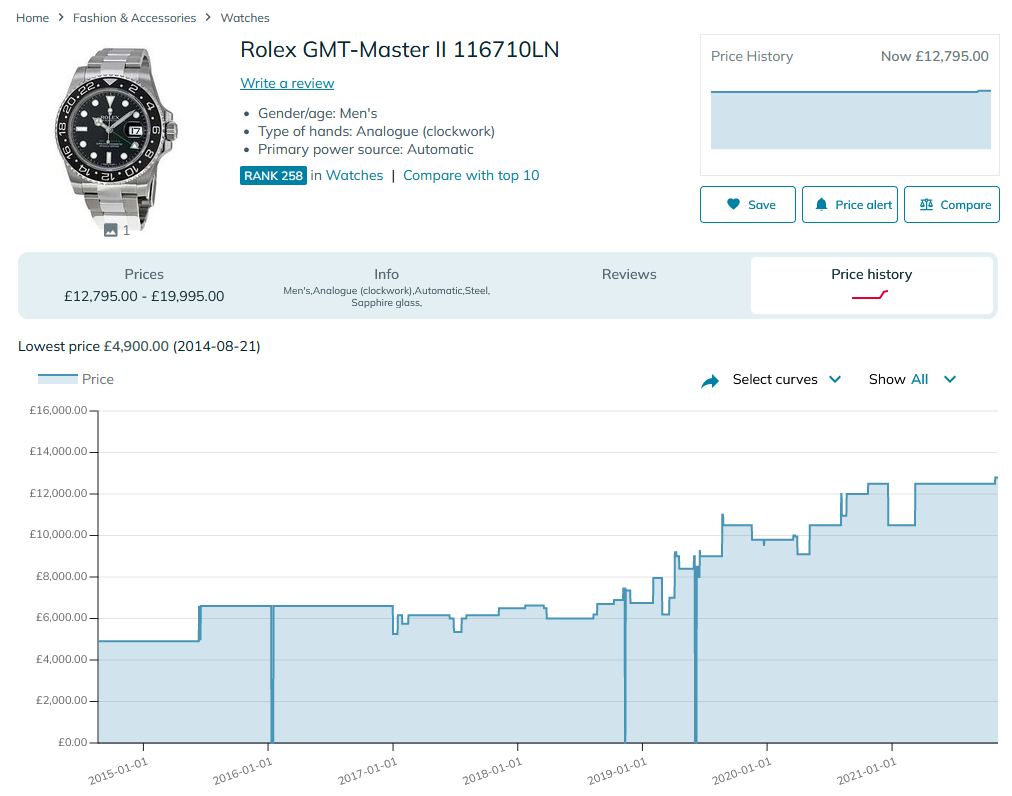The image size is (1012, 796).
Task: Click 'Gender/age: Men's' text
Action: click(318, 114)
